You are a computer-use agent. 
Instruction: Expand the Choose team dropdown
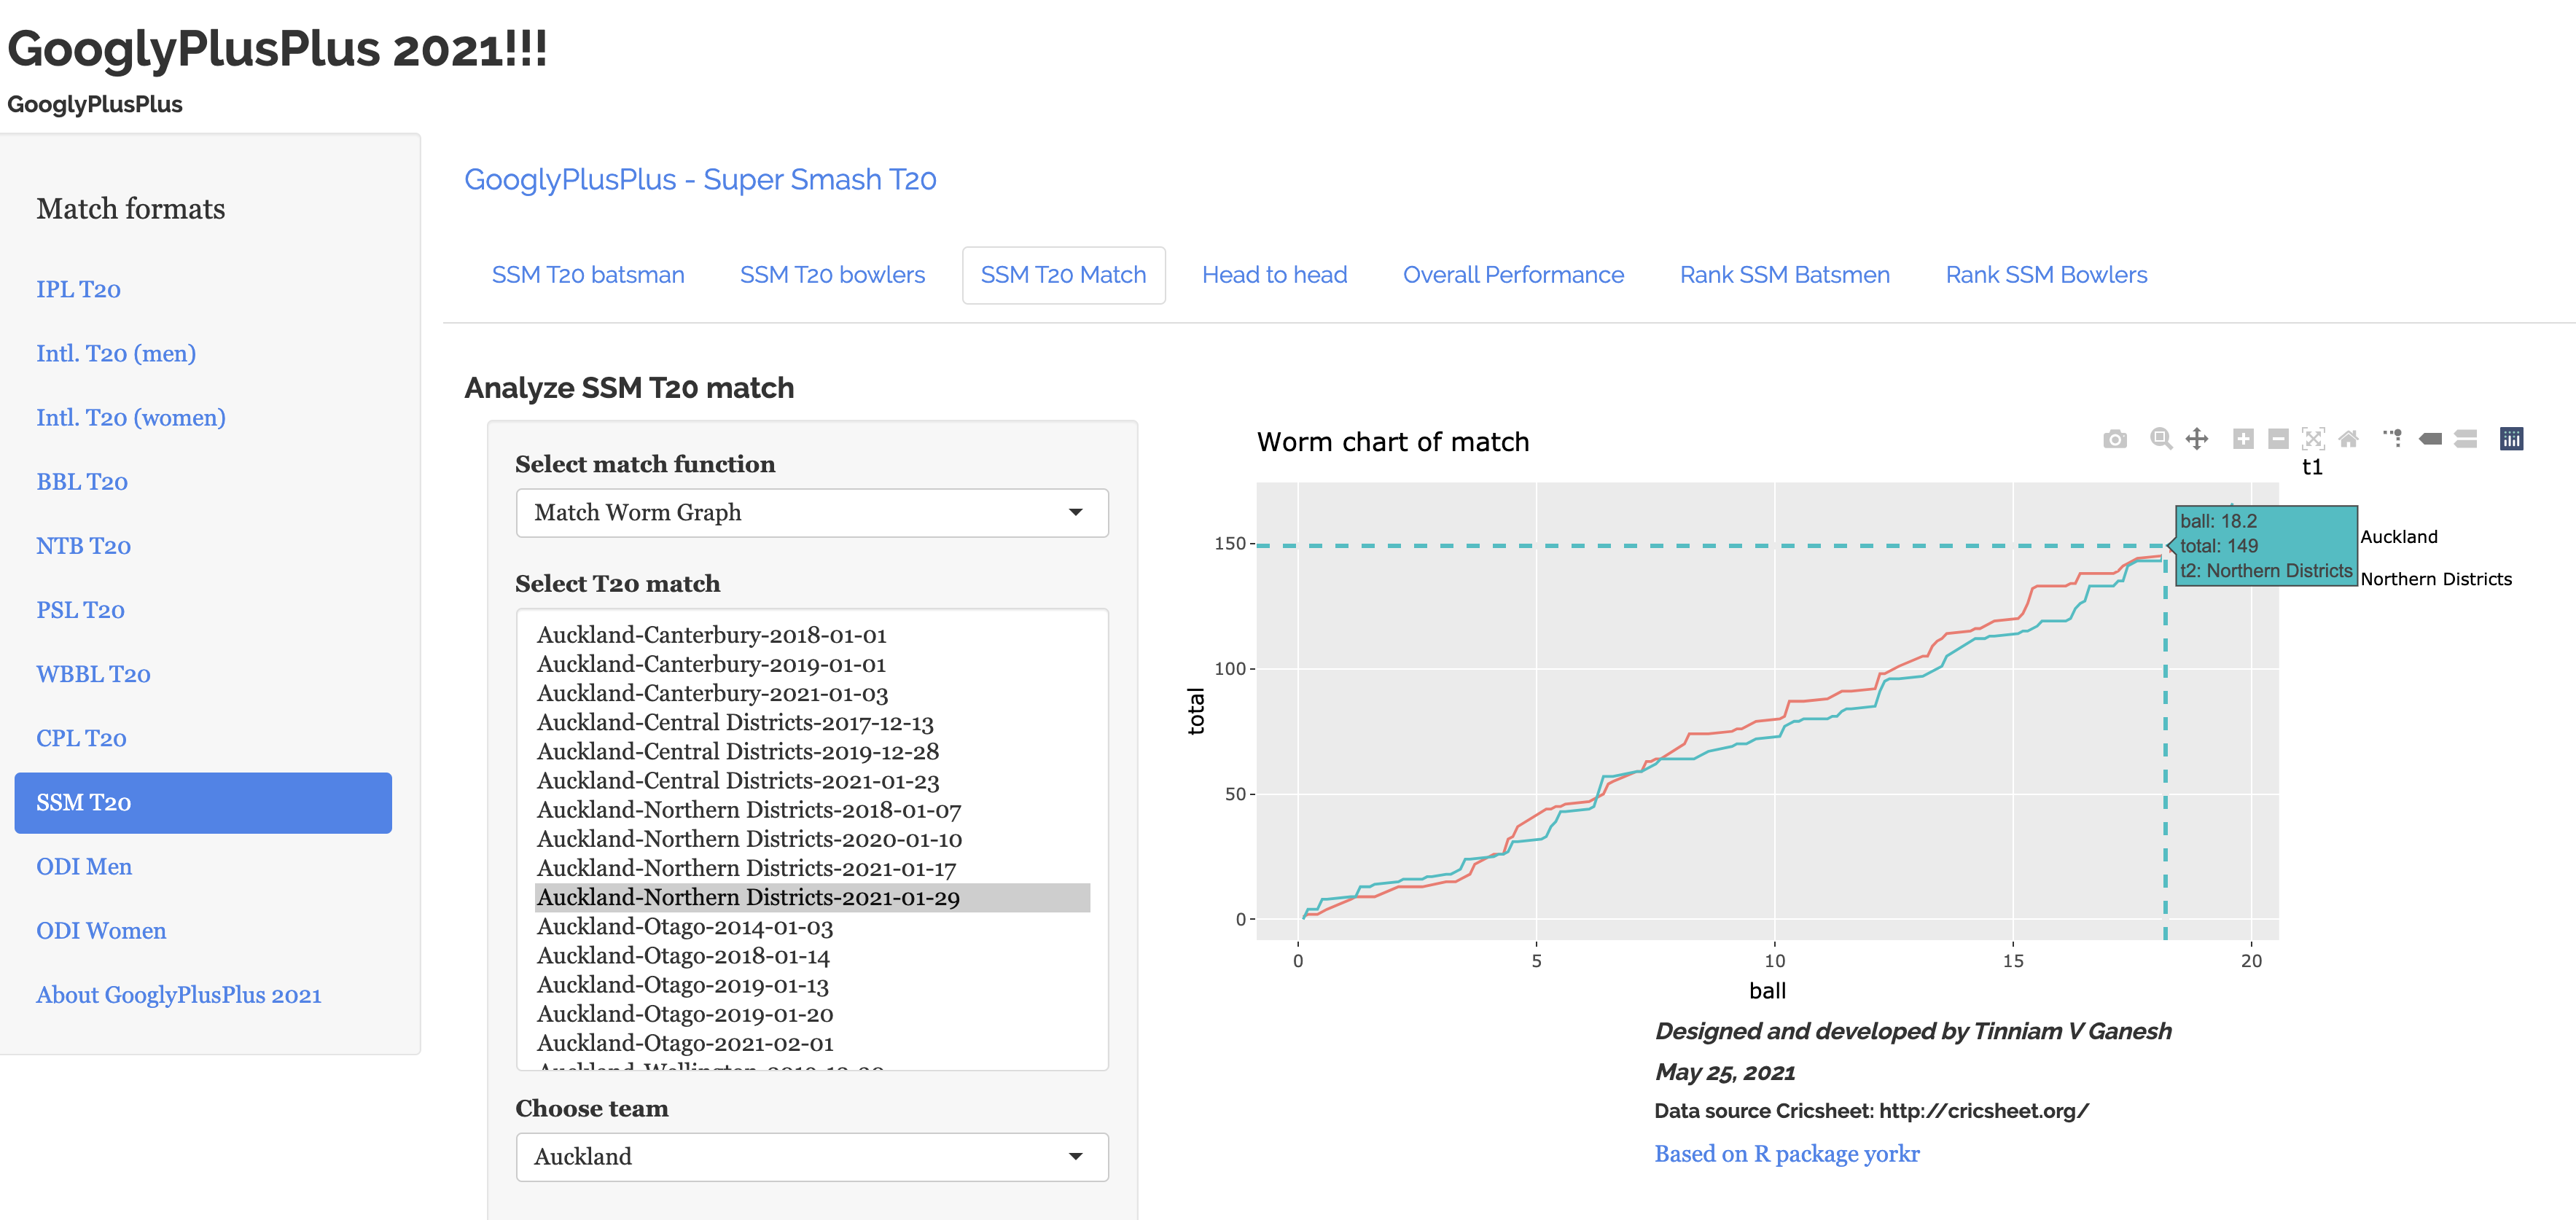pos(811,1157)
